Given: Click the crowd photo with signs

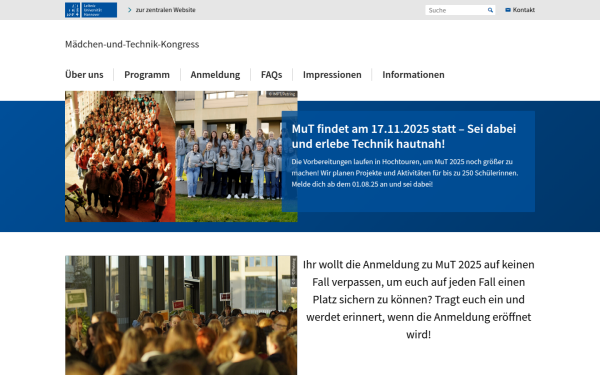Looking at the screenshot, I should coord(181,315).
